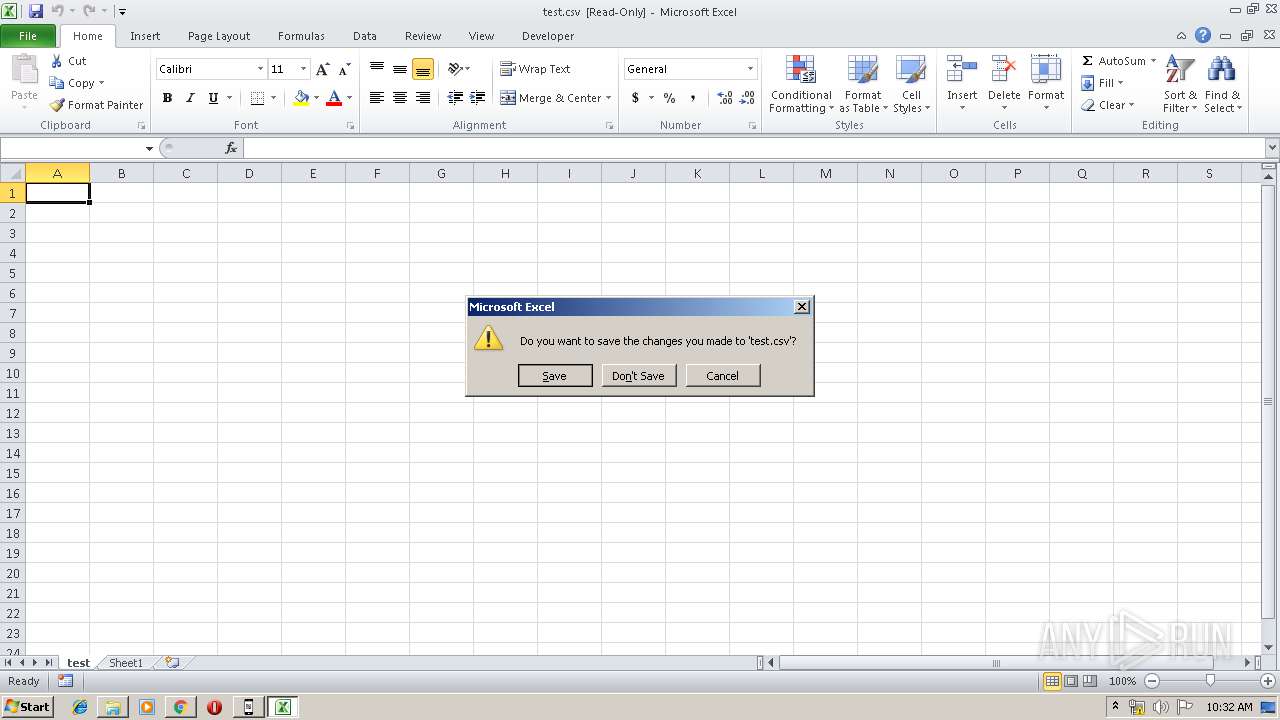Select the Sheet1 worksheet tab

[x=126, y=663]
